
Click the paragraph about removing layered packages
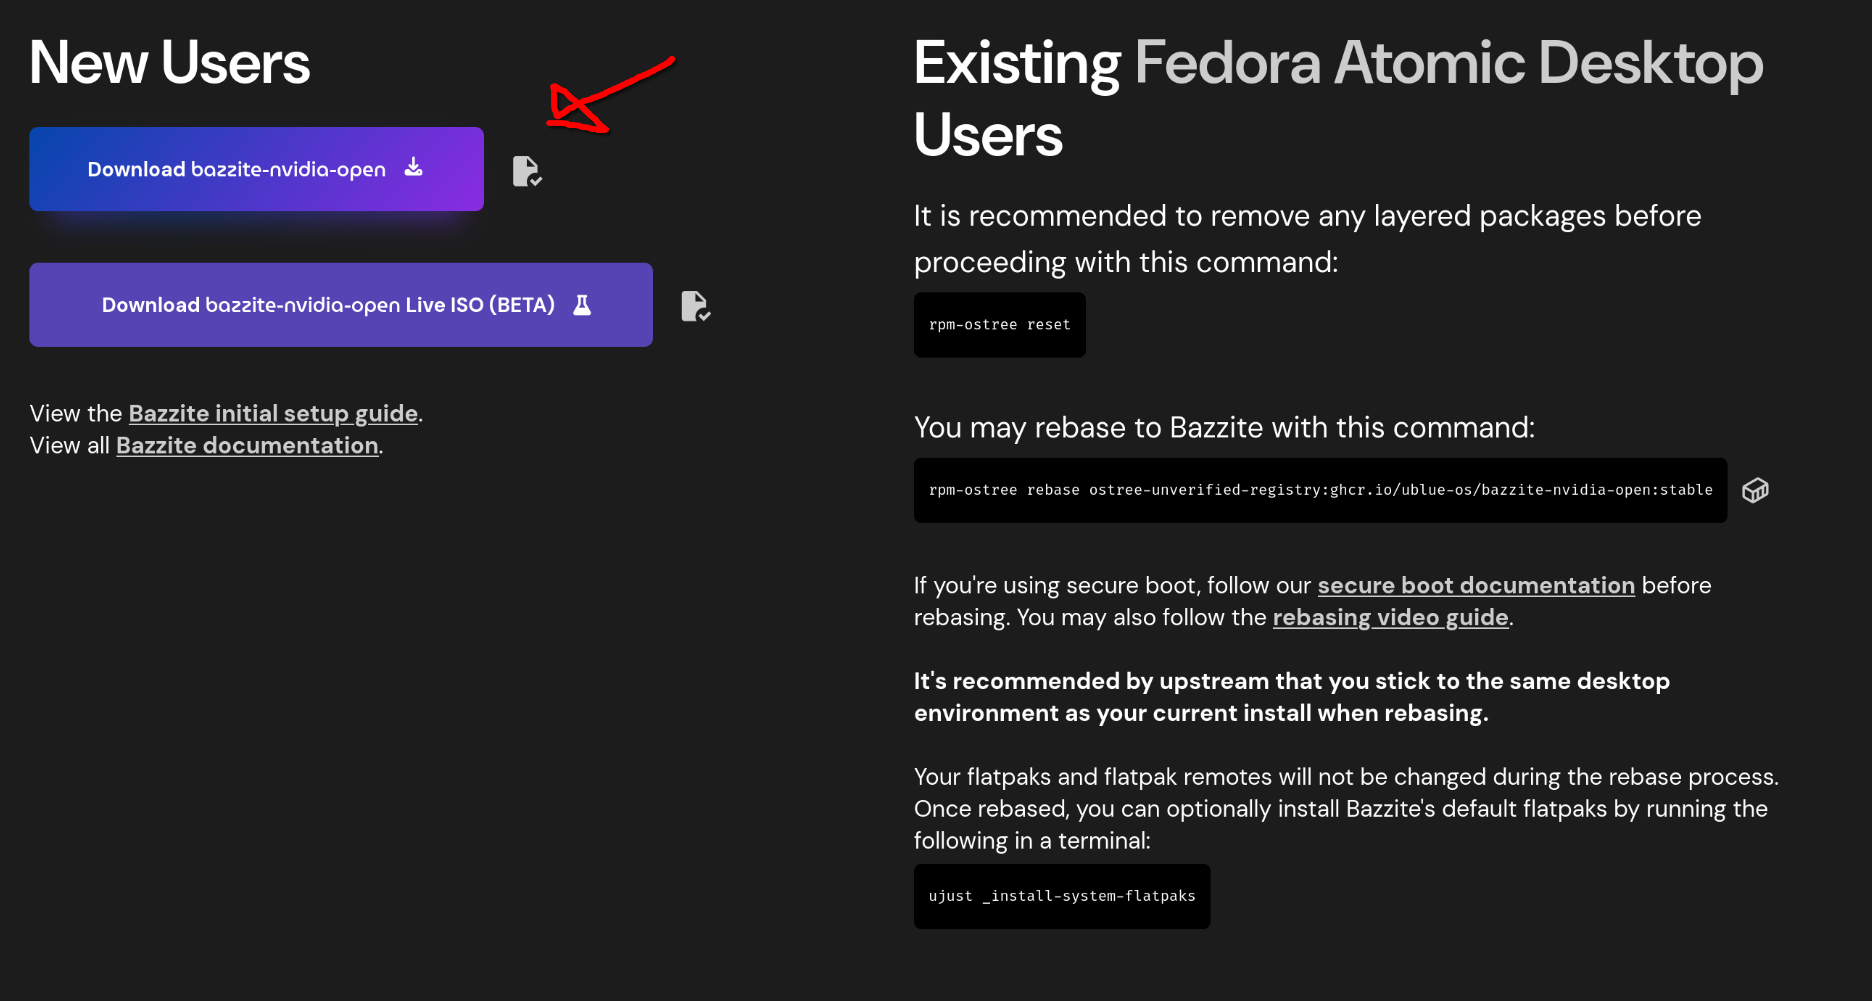point(1307,239)
